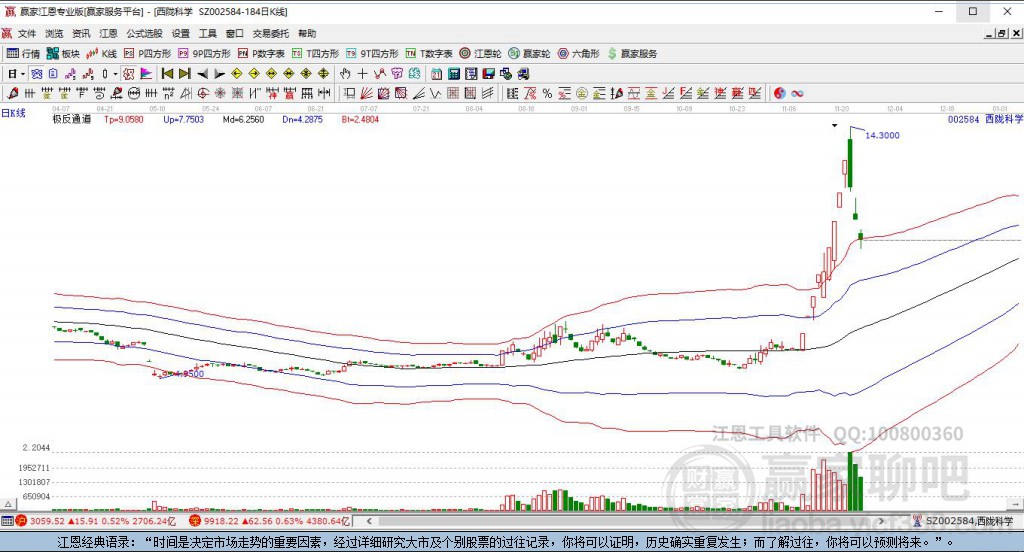Viewport: 1024px width, 552px height.
Task: Open the P数字表 tool
Action: point(261,54)
